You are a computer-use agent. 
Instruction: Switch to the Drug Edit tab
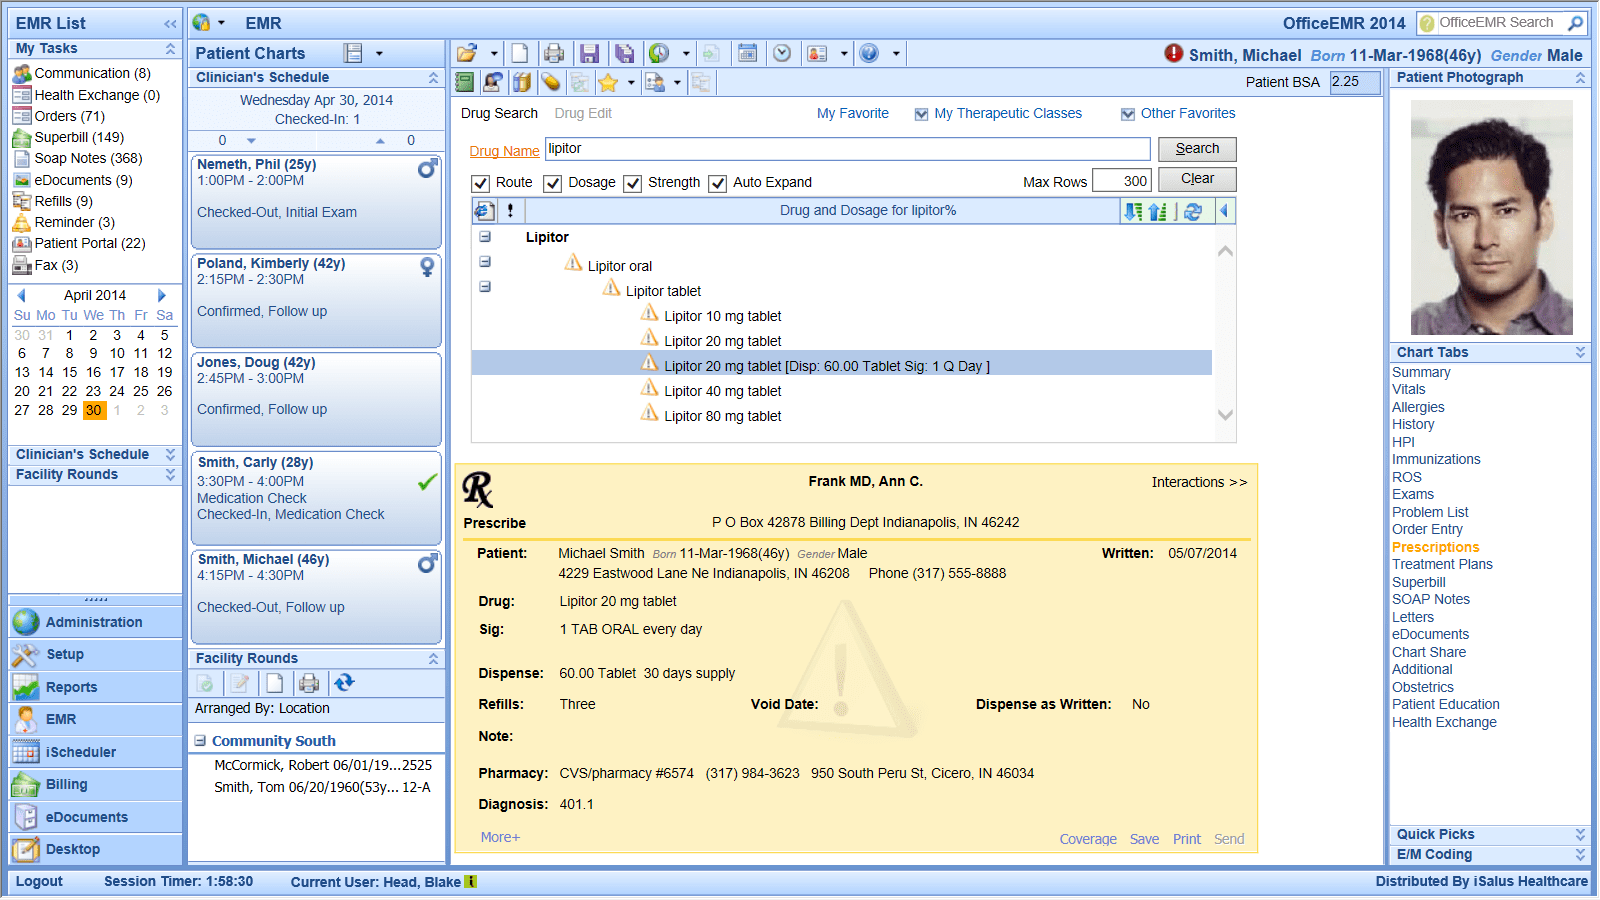[x=583, y=114]
